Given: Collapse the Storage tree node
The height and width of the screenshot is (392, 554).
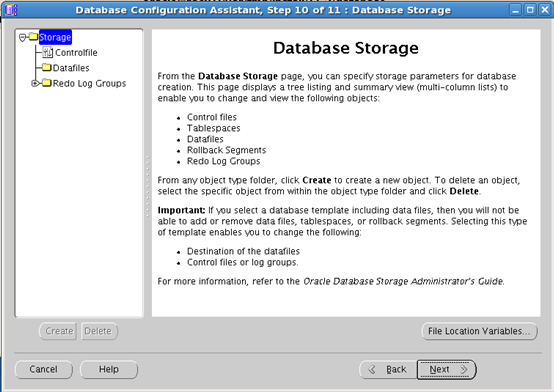Looking at the screenshot, I should (x=23, y=37).
